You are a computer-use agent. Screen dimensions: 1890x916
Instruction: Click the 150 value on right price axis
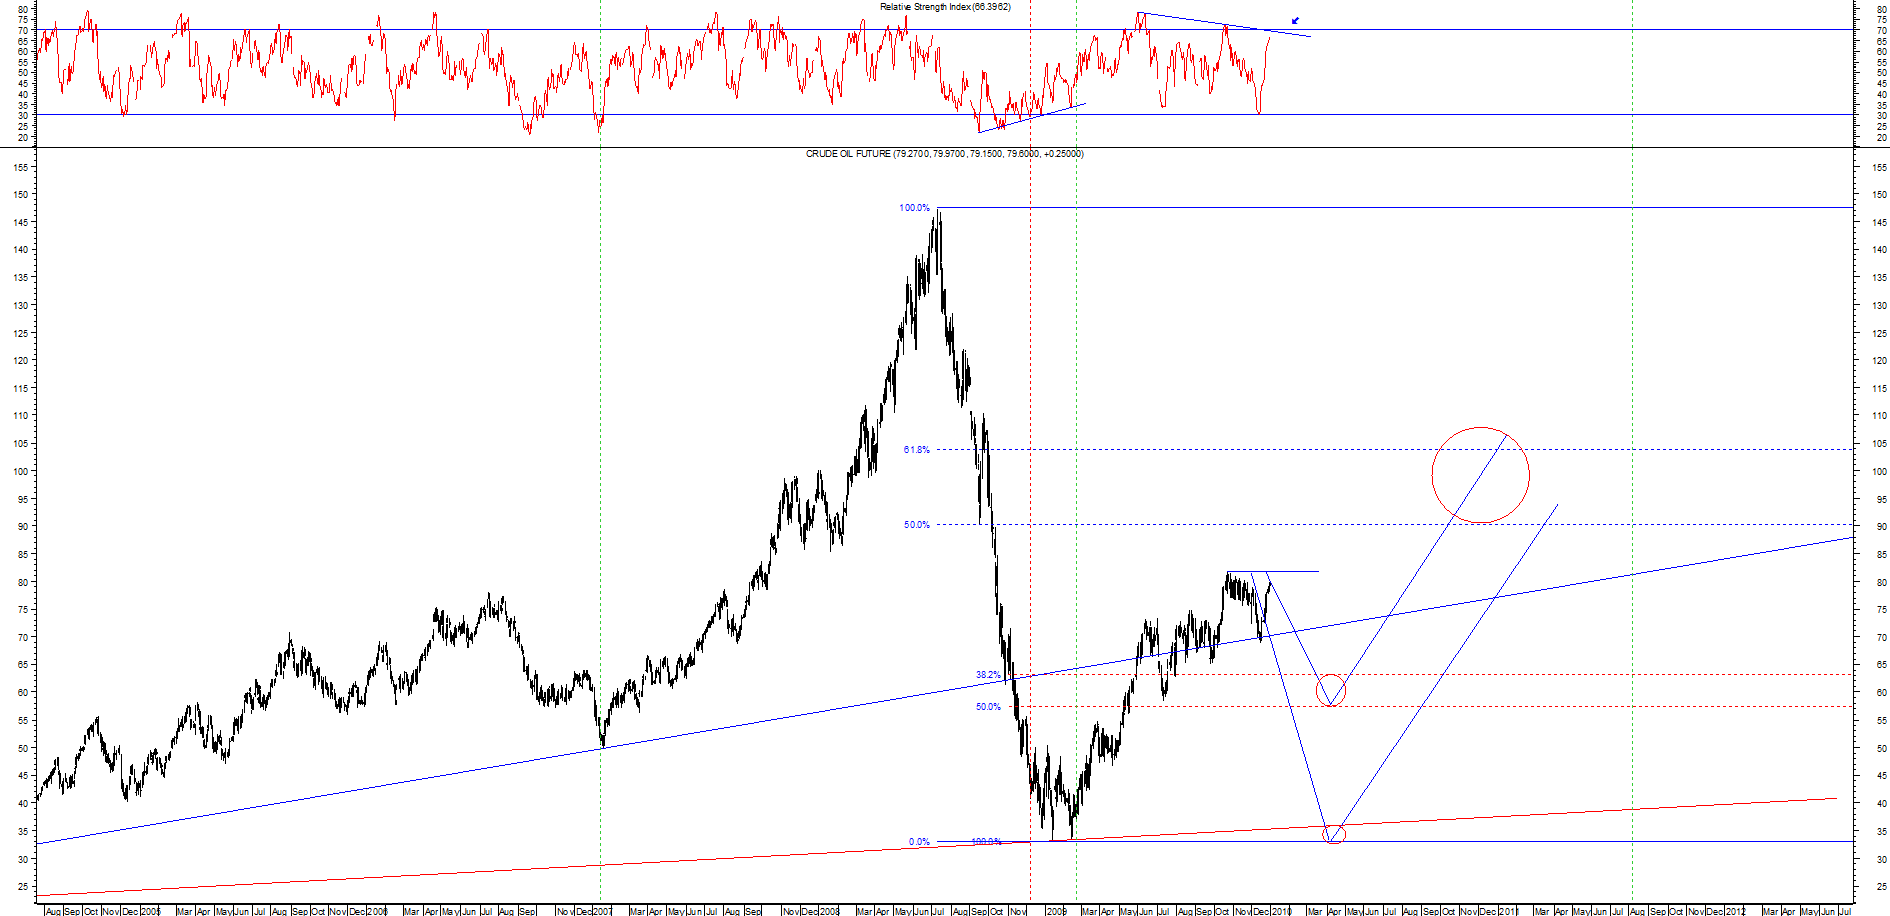(1882, 195)
